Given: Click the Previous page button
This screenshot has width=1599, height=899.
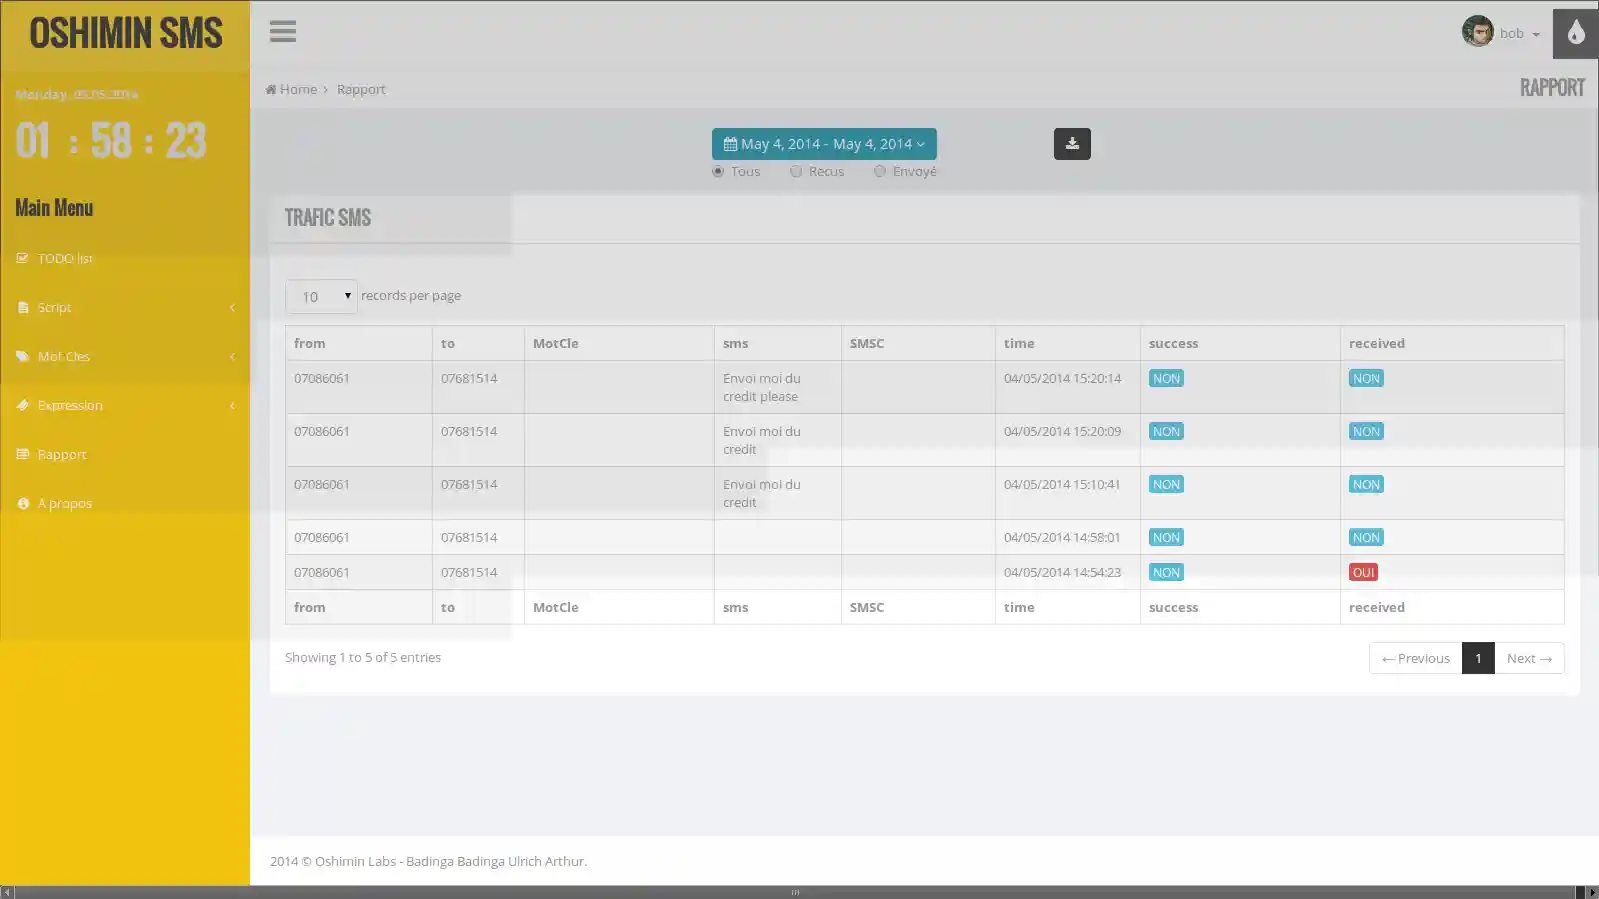Looking at the screenshot, I should tap(1415, 658).
